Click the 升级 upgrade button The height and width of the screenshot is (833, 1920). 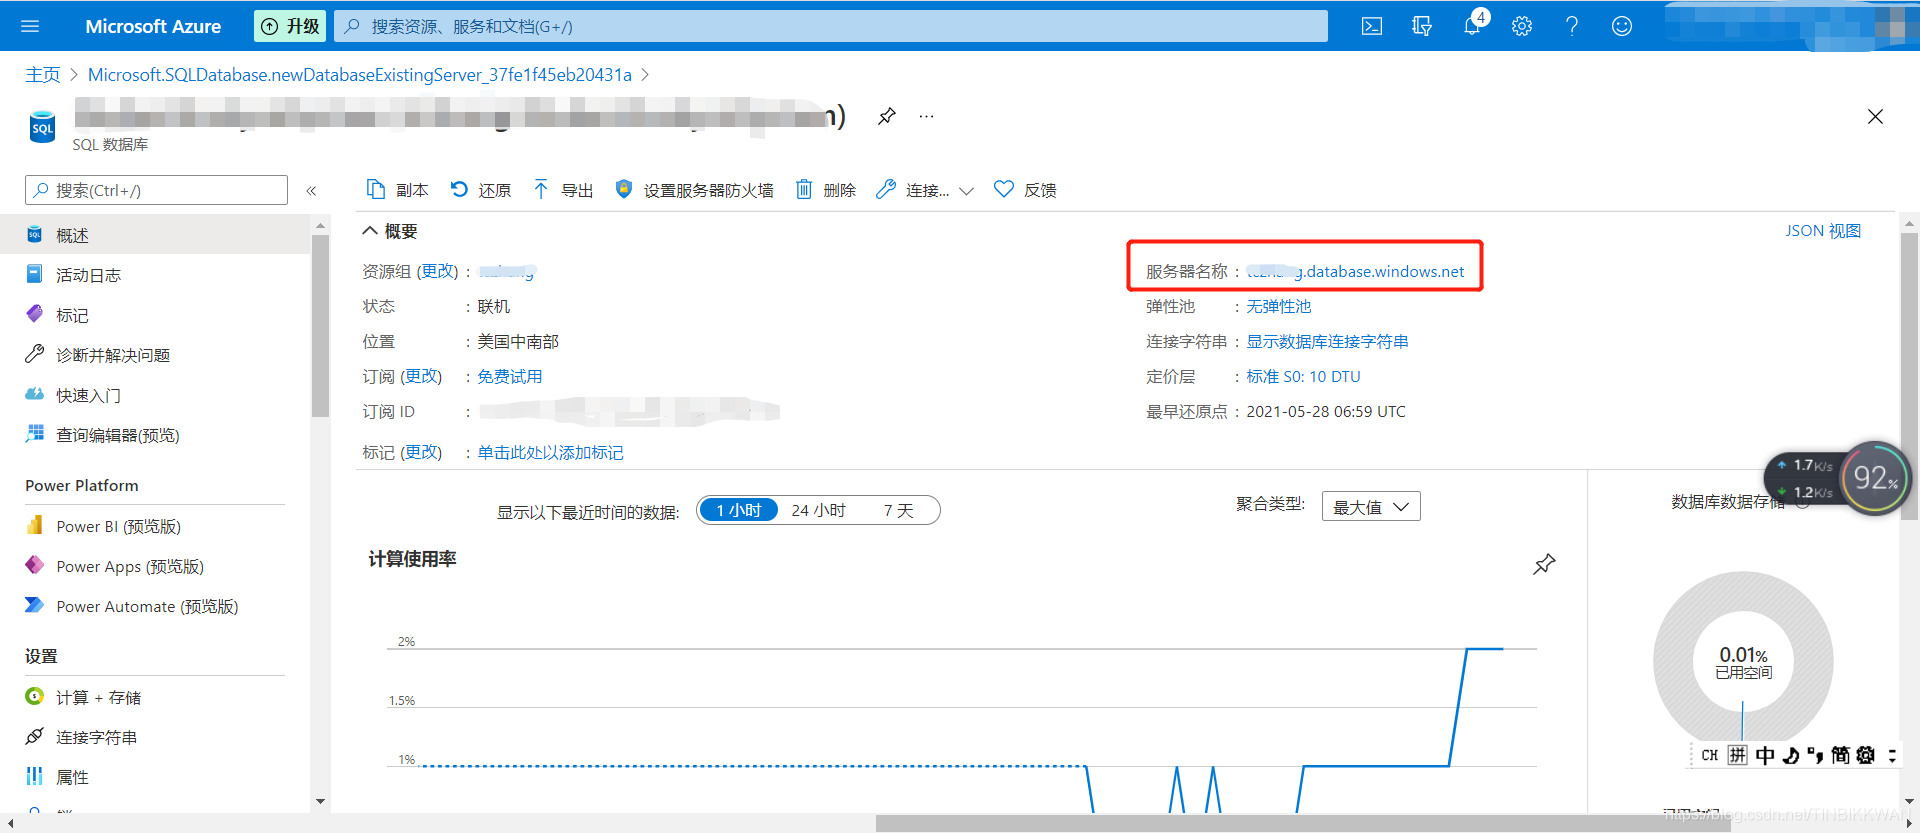(290, 26)
